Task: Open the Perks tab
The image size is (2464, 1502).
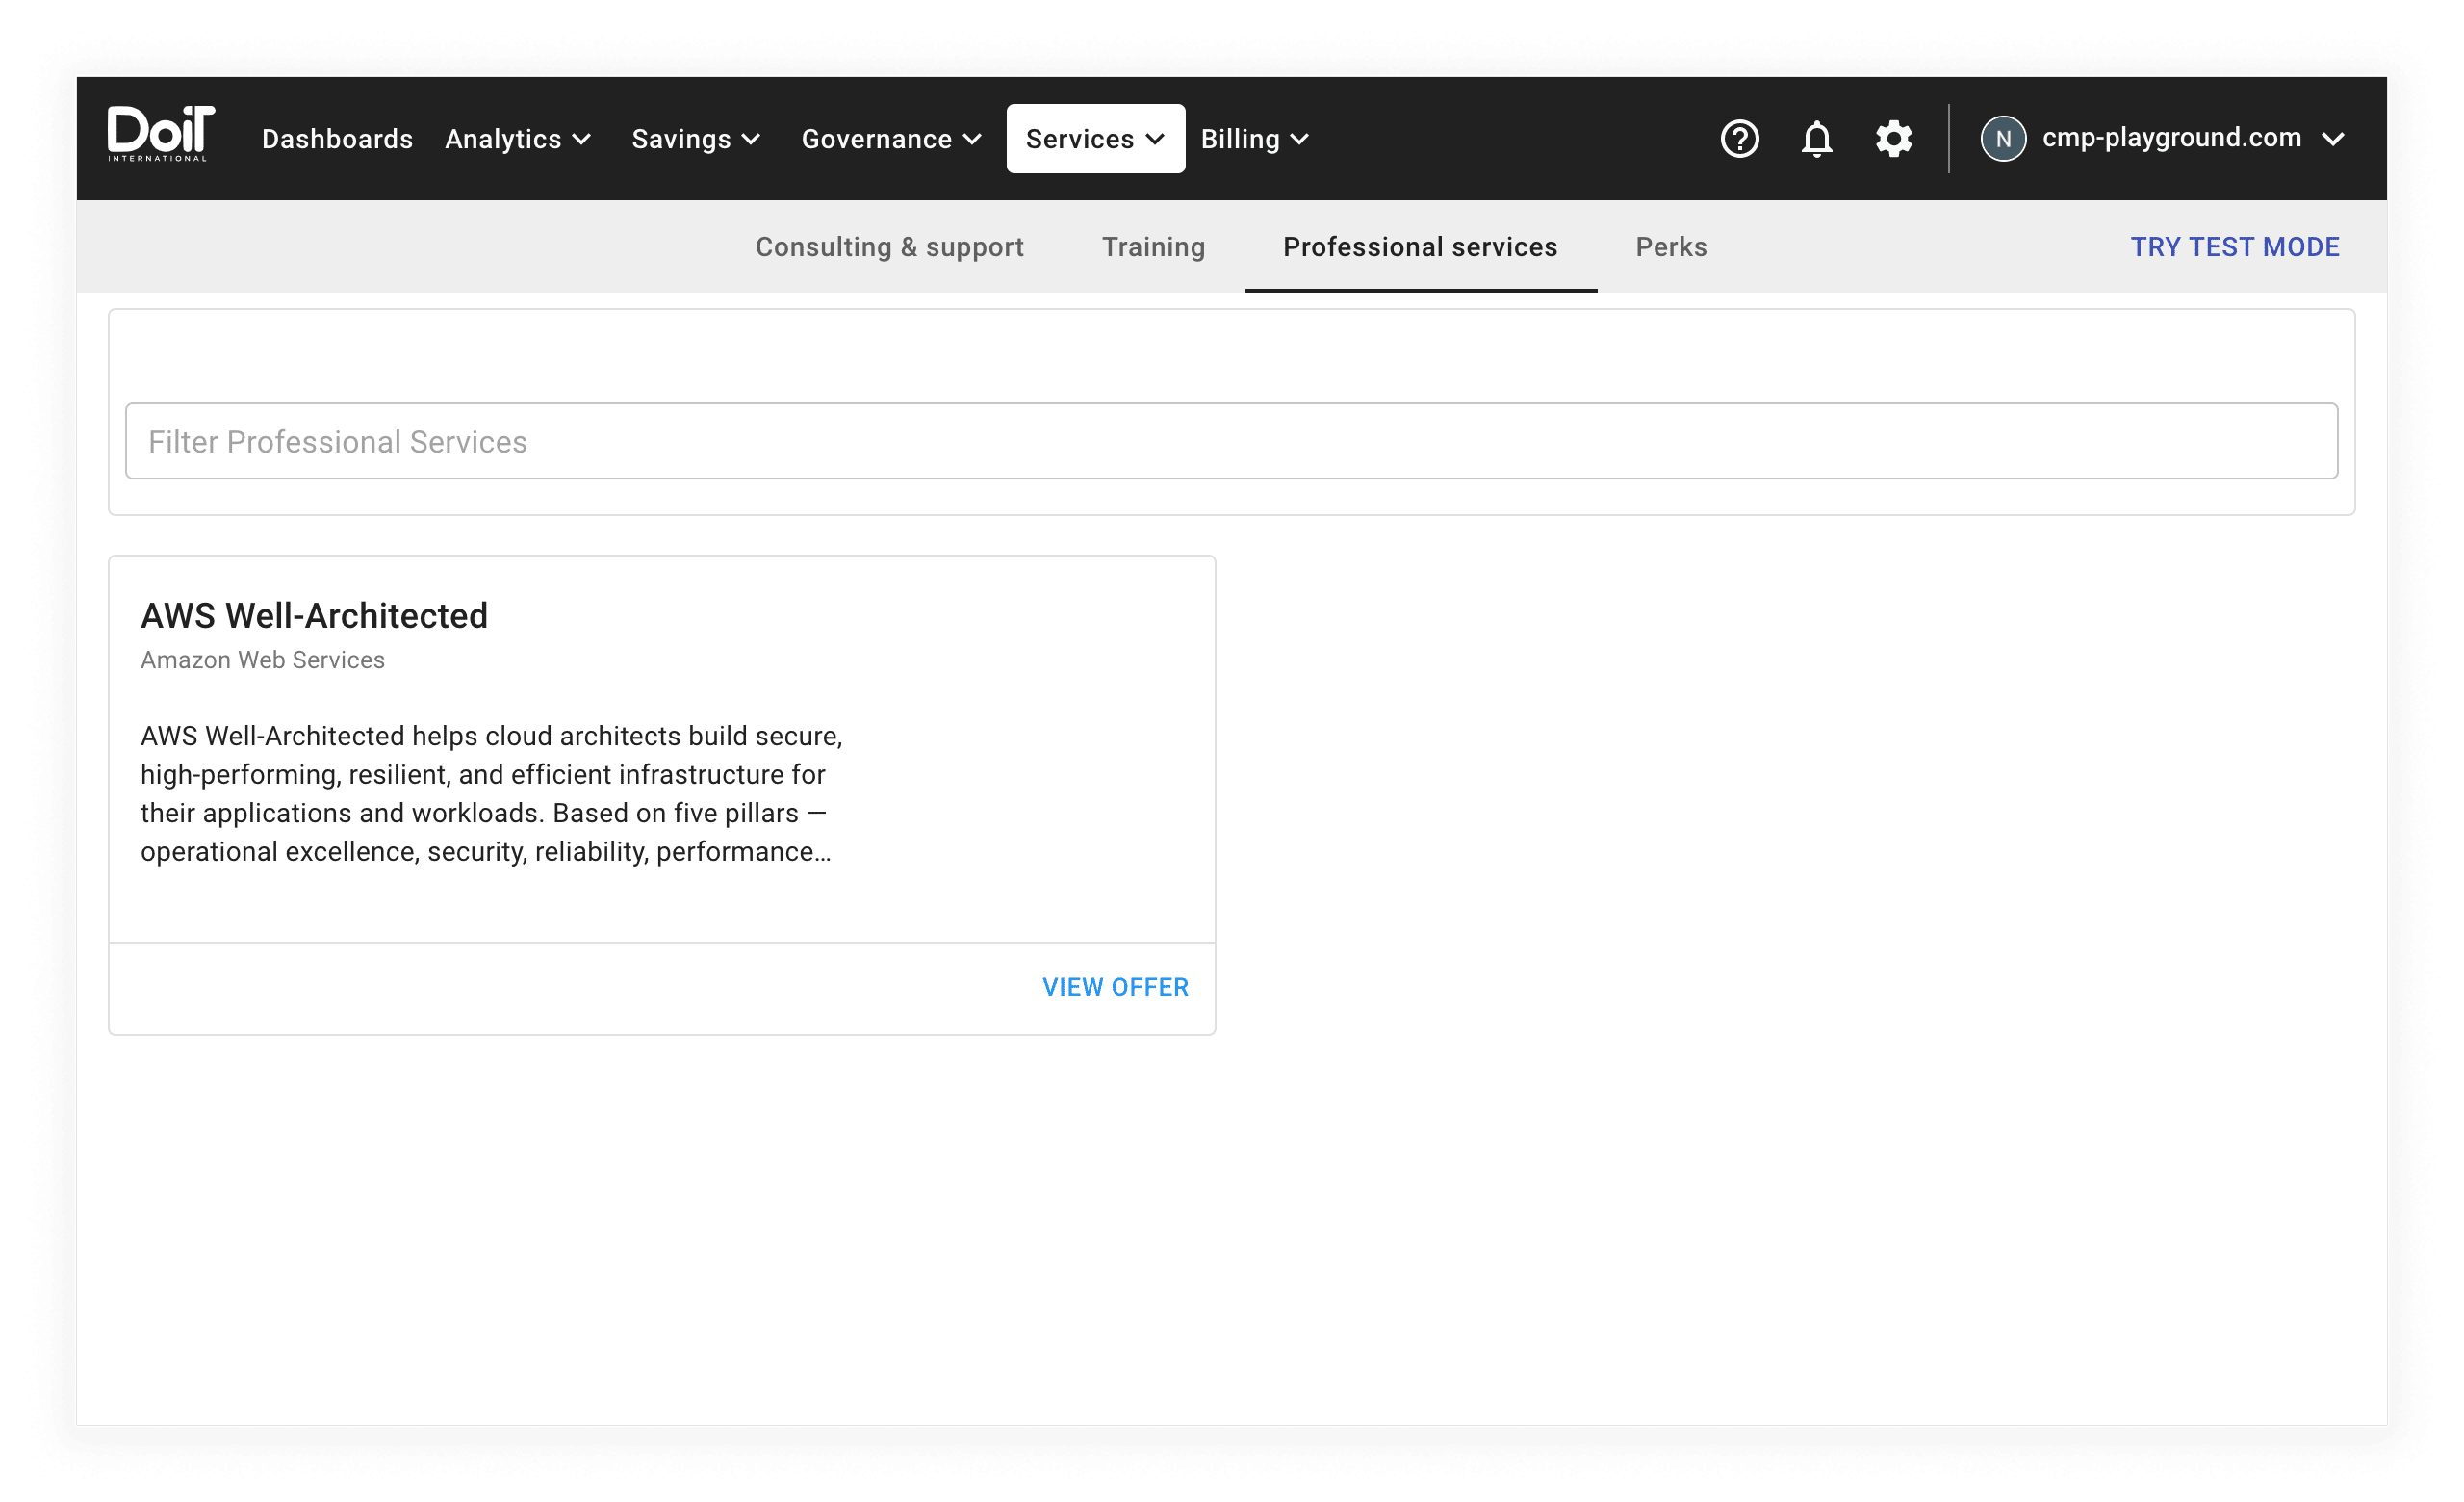Action: click(x=1671, y=247)
